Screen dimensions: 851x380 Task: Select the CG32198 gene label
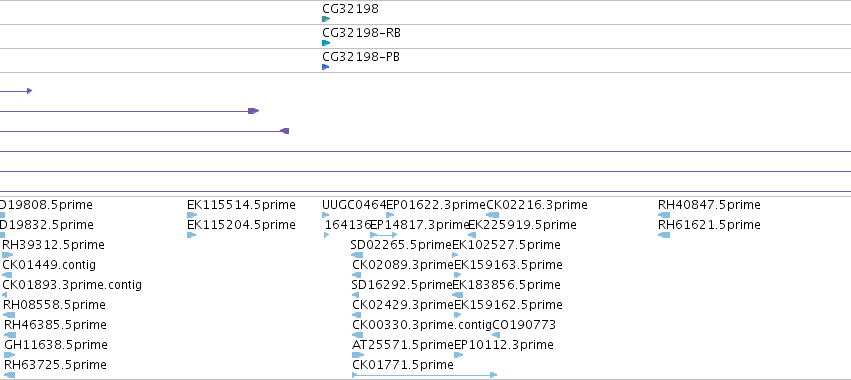(350, 9)
